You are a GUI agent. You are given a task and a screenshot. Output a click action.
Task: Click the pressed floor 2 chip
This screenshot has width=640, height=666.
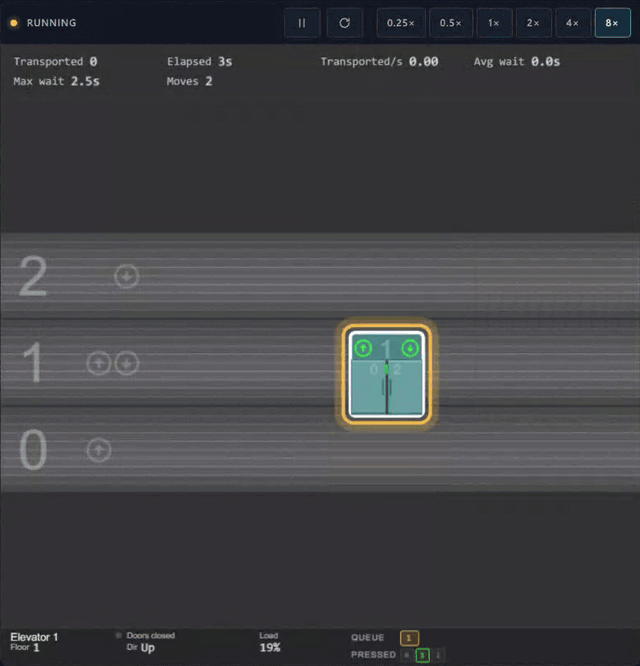click(438, 655)
